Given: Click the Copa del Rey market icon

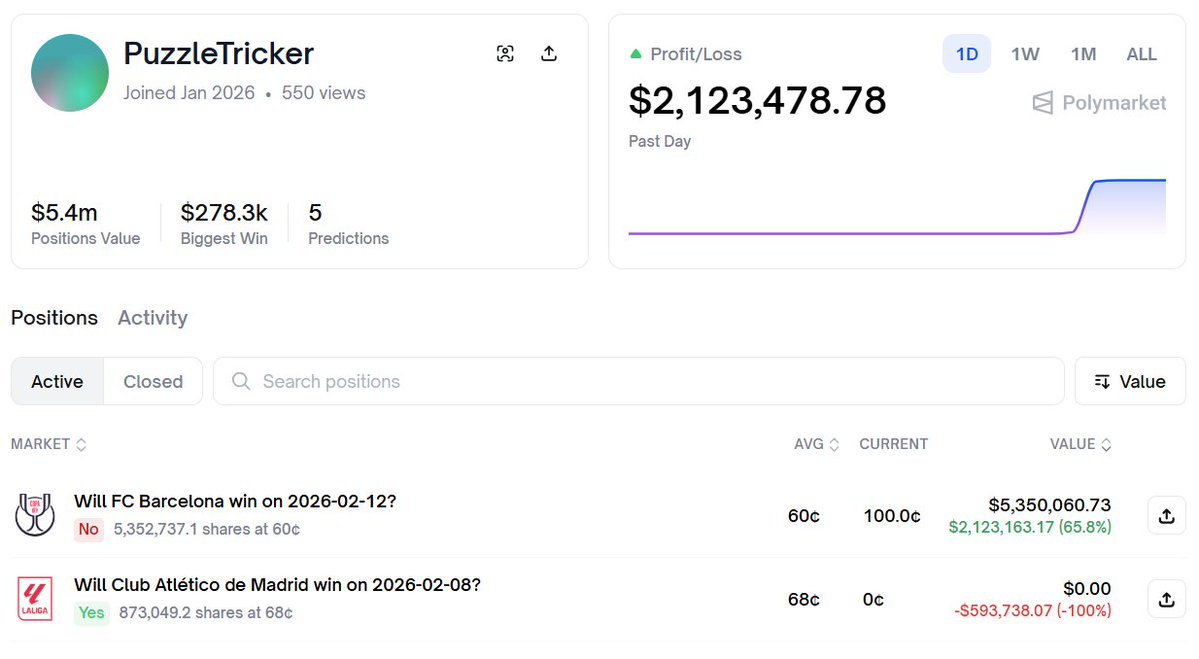Looking at the screenshot, I should (35, 515).
